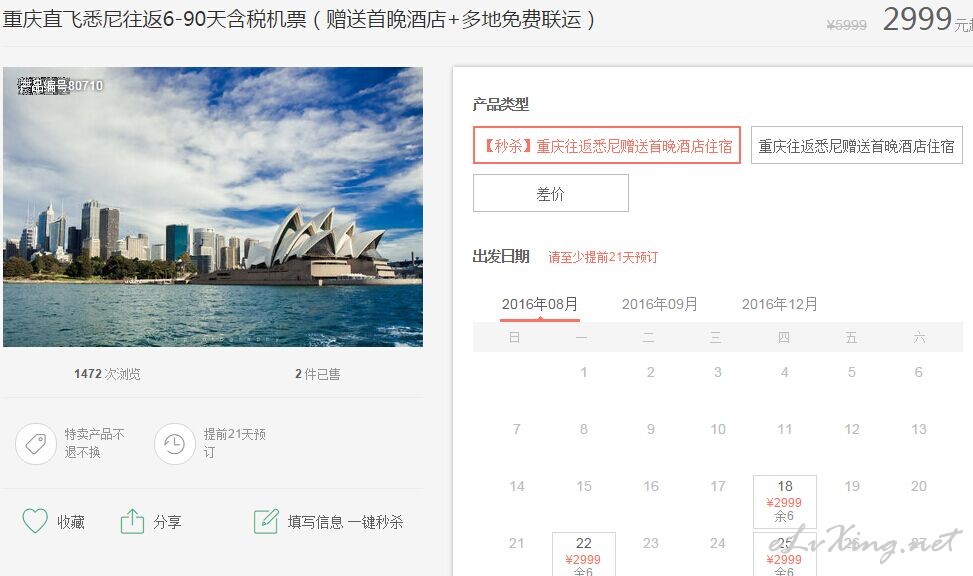Switch to the 2016年09月 tab
The image size is (973, 576).
(x=660, y=304)
